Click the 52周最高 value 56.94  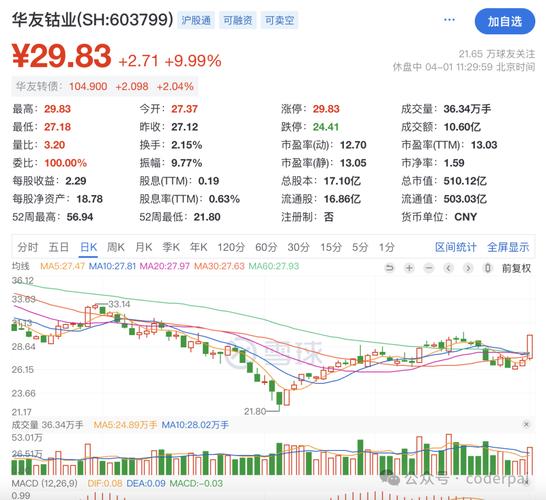(x=80, y=217)
